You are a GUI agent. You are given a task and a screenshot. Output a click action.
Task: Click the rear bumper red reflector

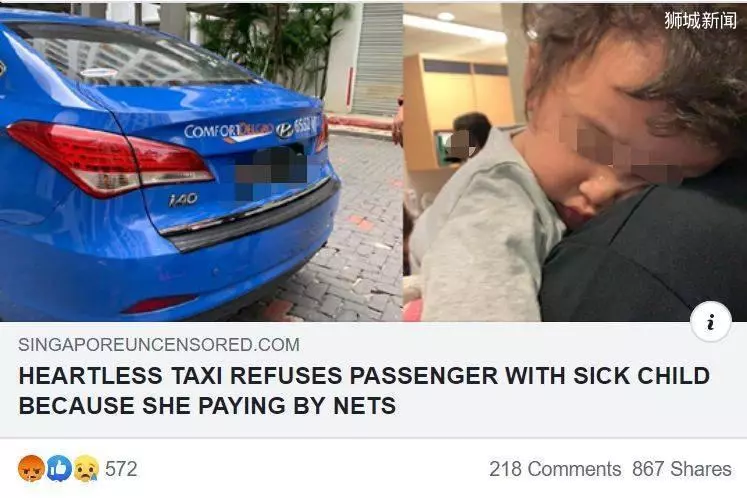[x=159, y=304]
